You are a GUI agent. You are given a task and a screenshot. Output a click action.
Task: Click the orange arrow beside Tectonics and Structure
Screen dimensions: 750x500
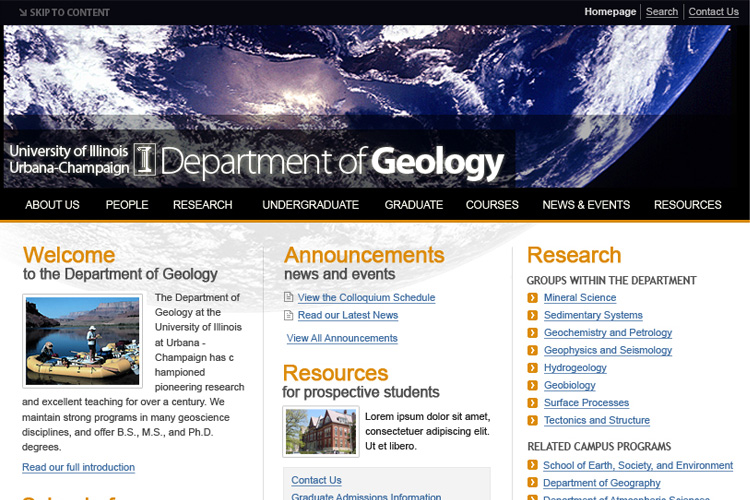(x=532, y=421)
